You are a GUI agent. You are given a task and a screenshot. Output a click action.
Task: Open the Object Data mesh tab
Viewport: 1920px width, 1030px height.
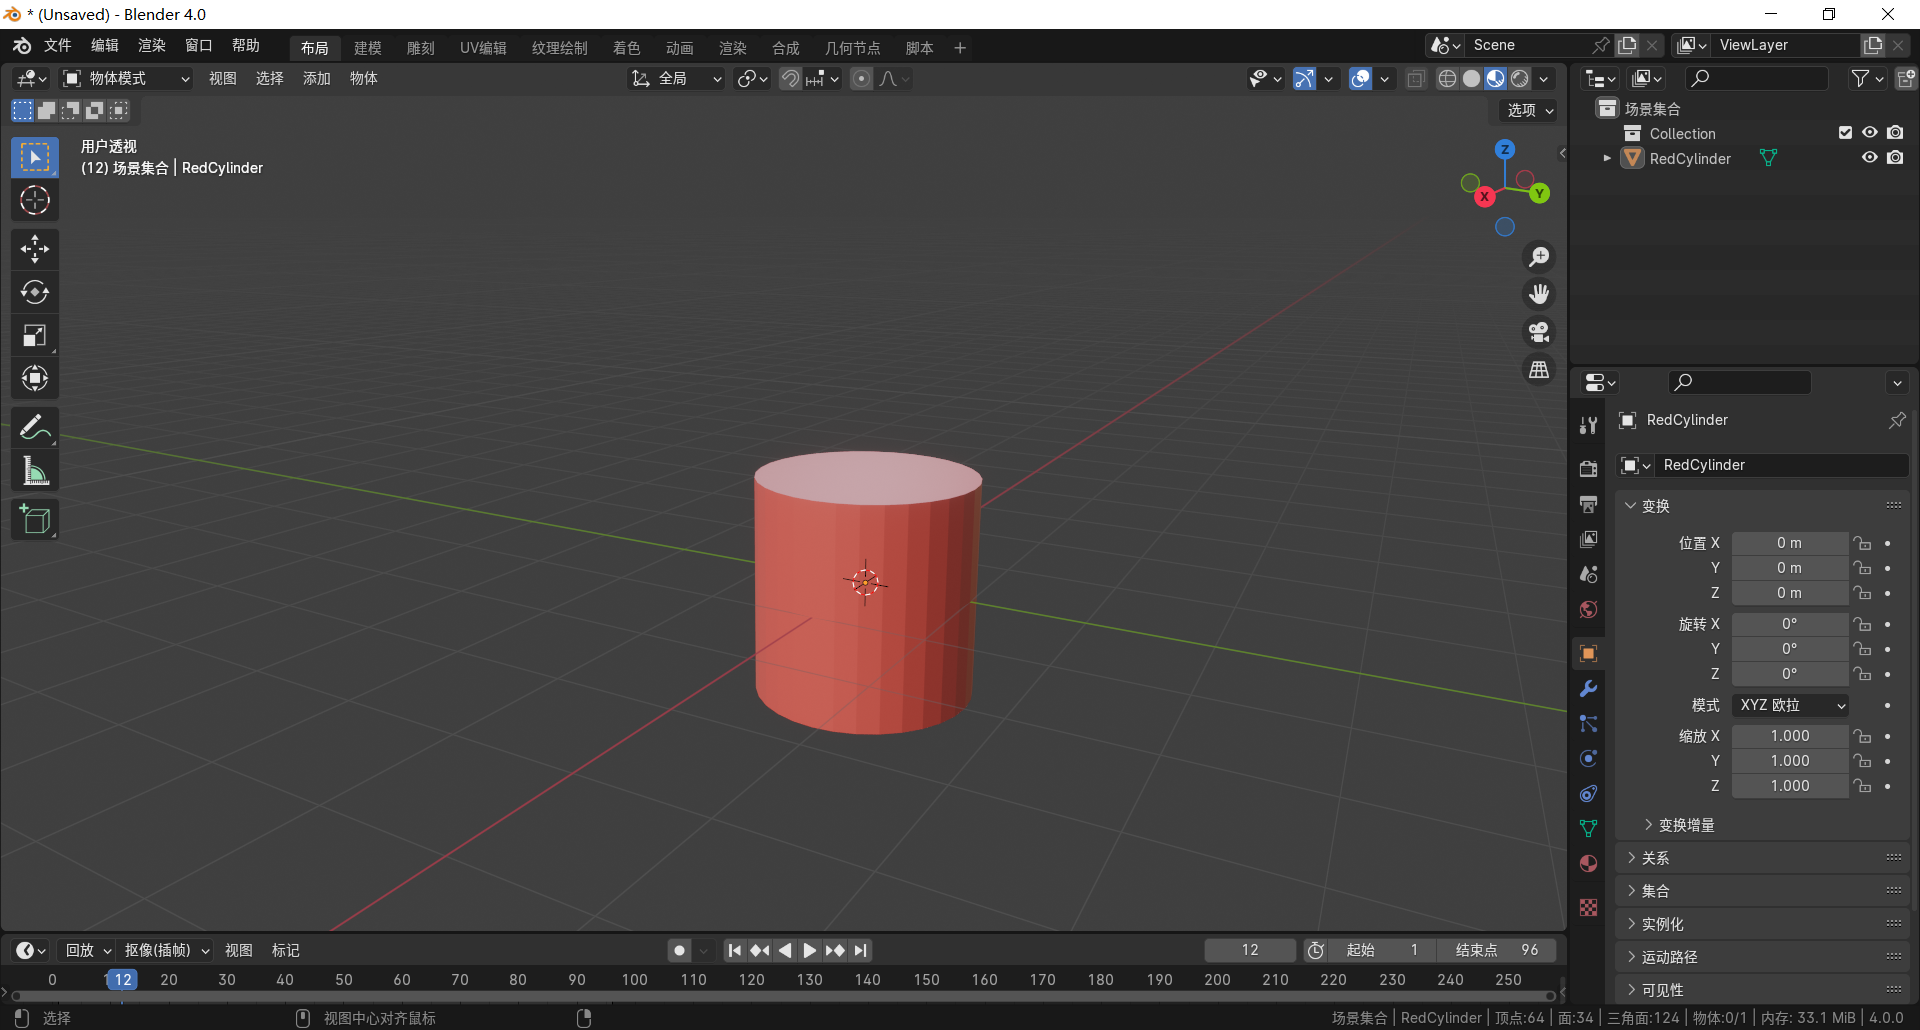(1588, 828)
